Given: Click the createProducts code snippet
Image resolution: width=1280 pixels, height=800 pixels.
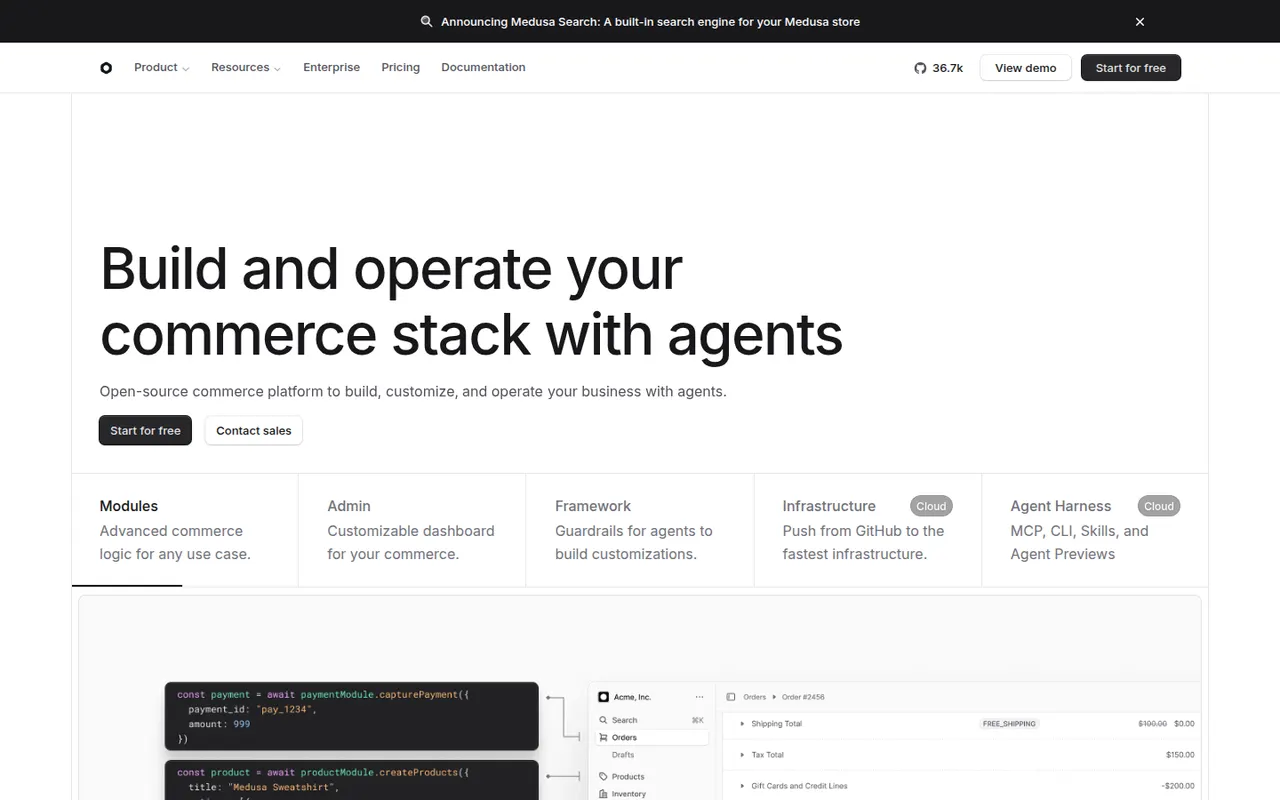Looking at the screenshot, I should pos(352,781).
